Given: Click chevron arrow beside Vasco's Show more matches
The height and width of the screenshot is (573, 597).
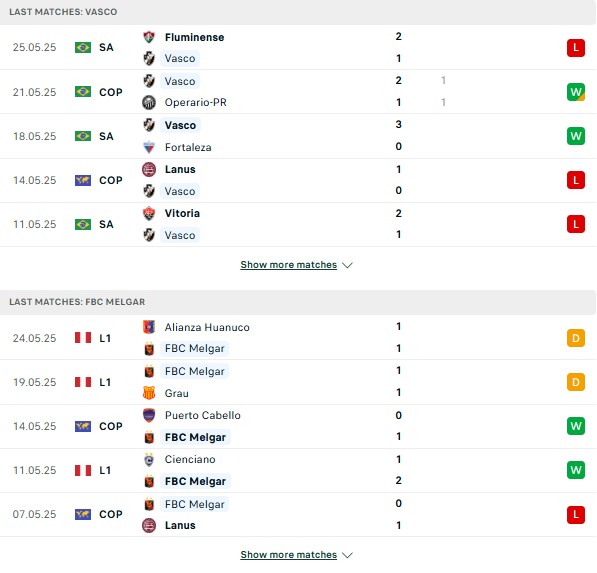Looking at the screenshot, I should 347,265.
